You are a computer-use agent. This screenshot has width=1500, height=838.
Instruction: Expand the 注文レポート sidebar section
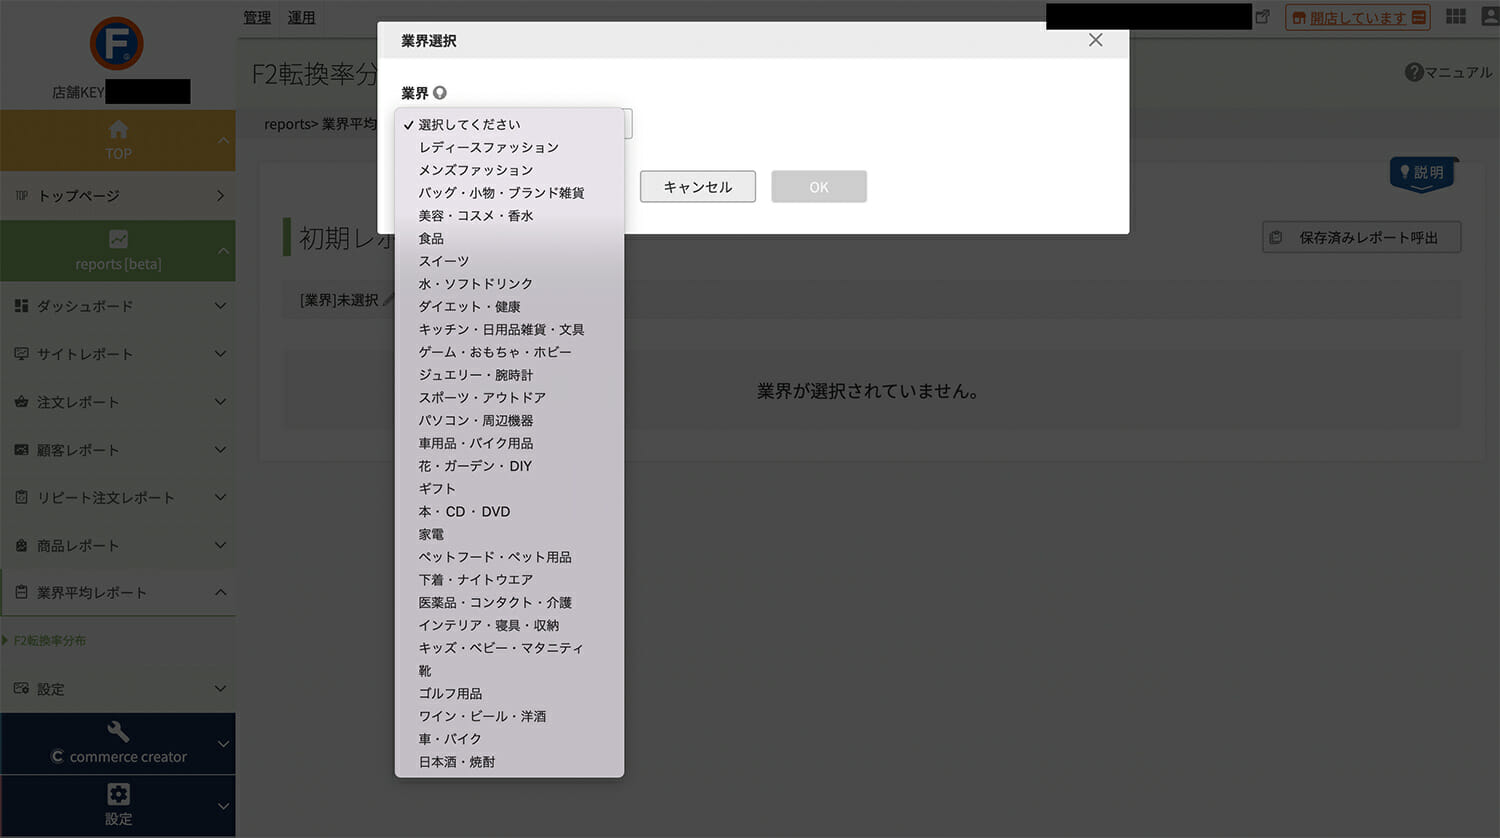(x=118, y=402)
